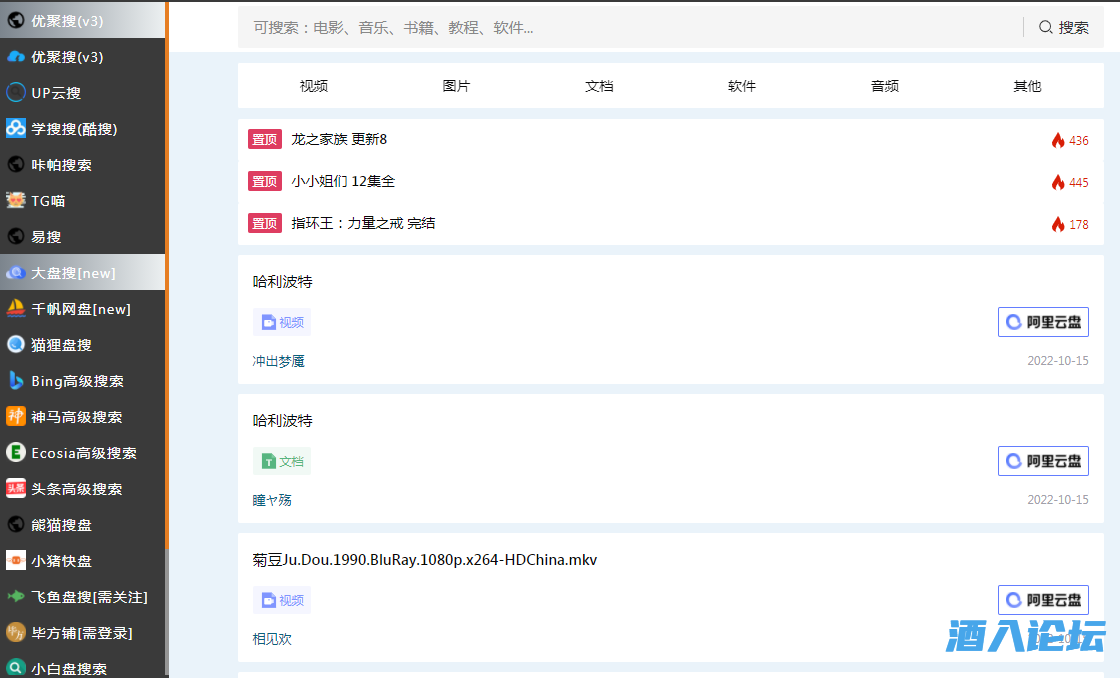Click the 千帆网盘 sailboat icon

[x=16, y=309]
